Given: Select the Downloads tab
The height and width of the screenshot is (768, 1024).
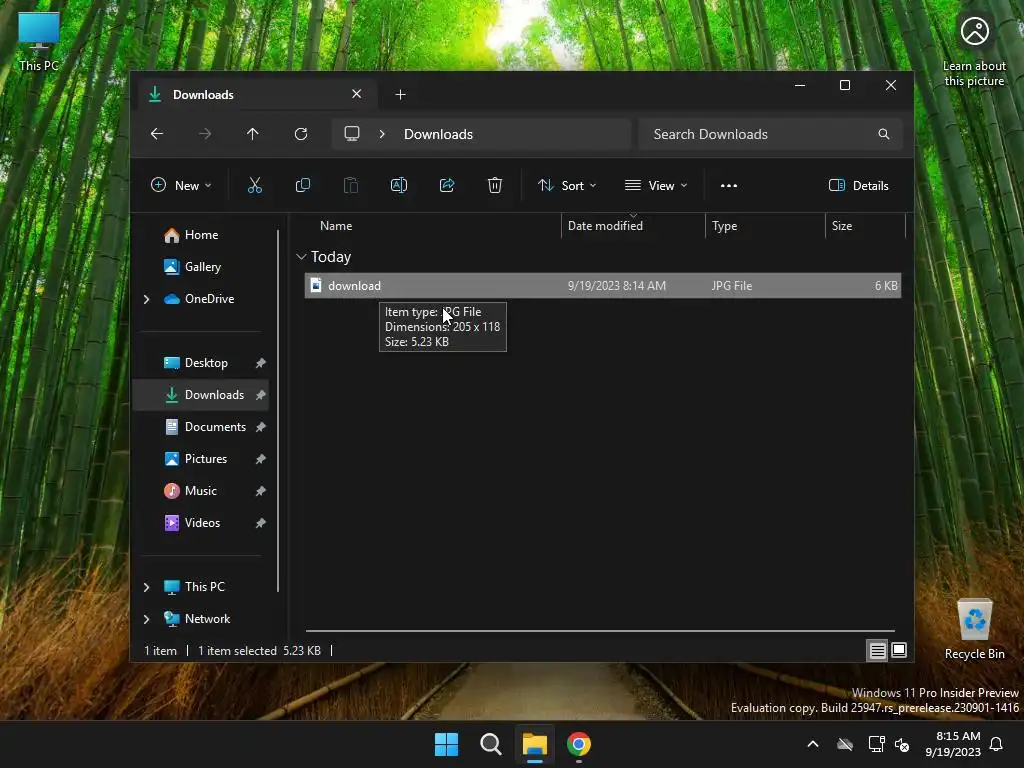Looking at the screenshot, I should click(x=255, y=95).
